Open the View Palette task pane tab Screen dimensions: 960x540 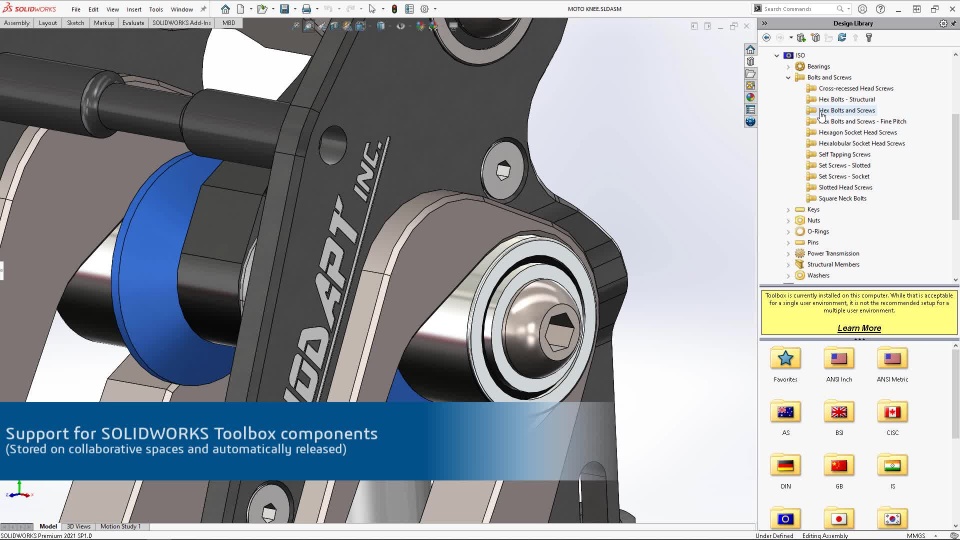click(x=750, y=86)
